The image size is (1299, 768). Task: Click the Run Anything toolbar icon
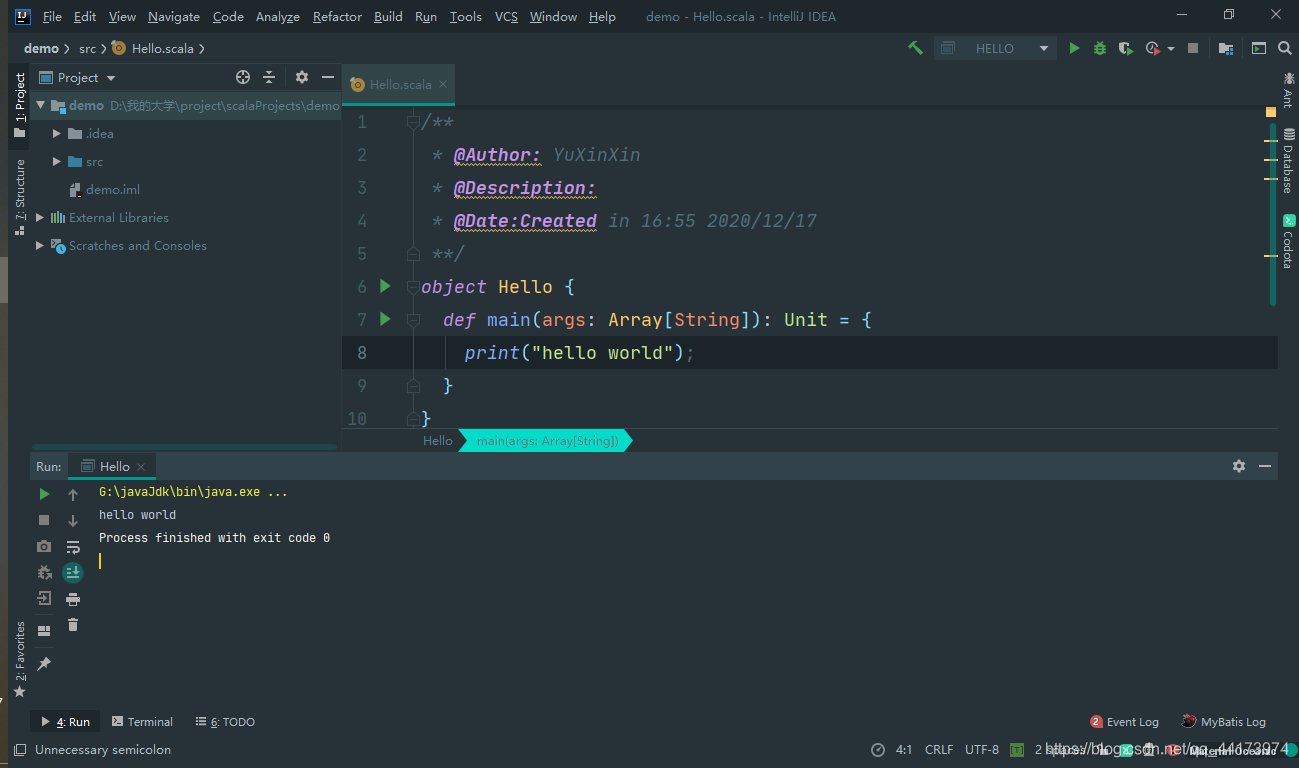click(1259, 48)
